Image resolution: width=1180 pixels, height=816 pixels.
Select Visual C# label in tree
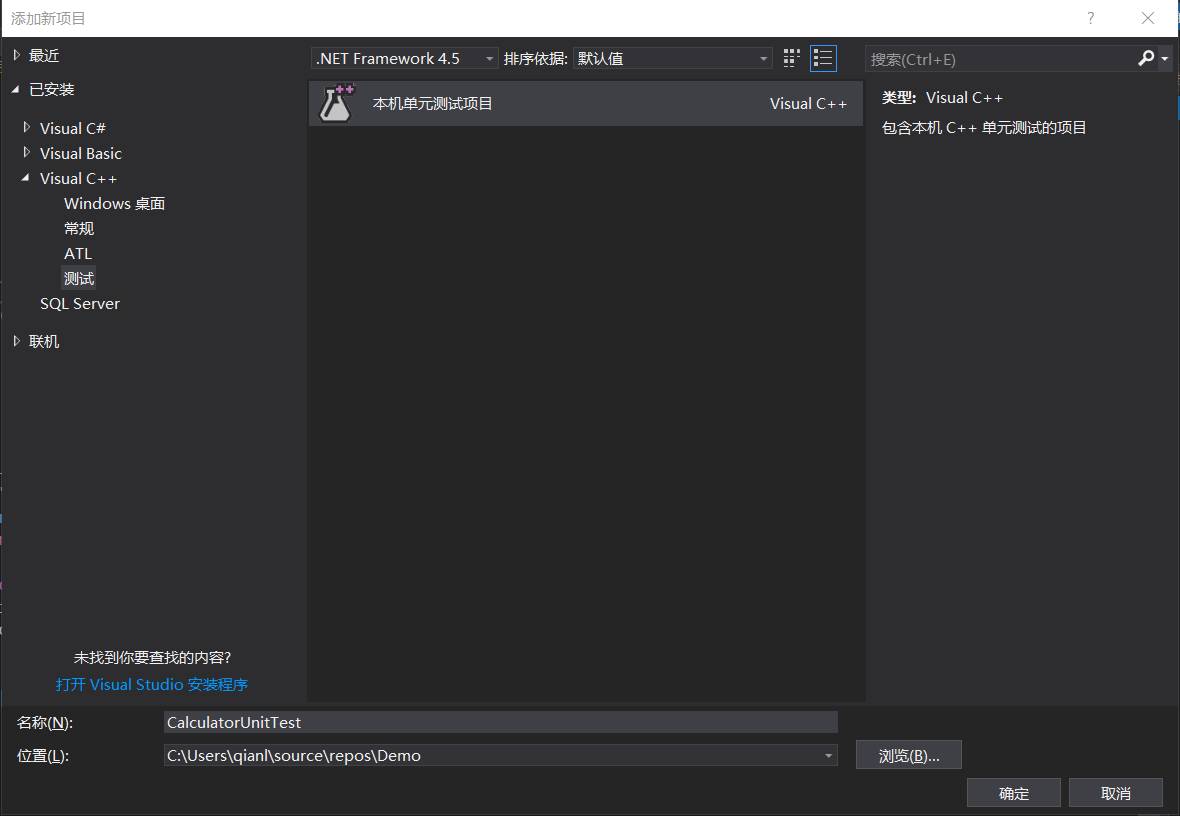pos(72,128)
